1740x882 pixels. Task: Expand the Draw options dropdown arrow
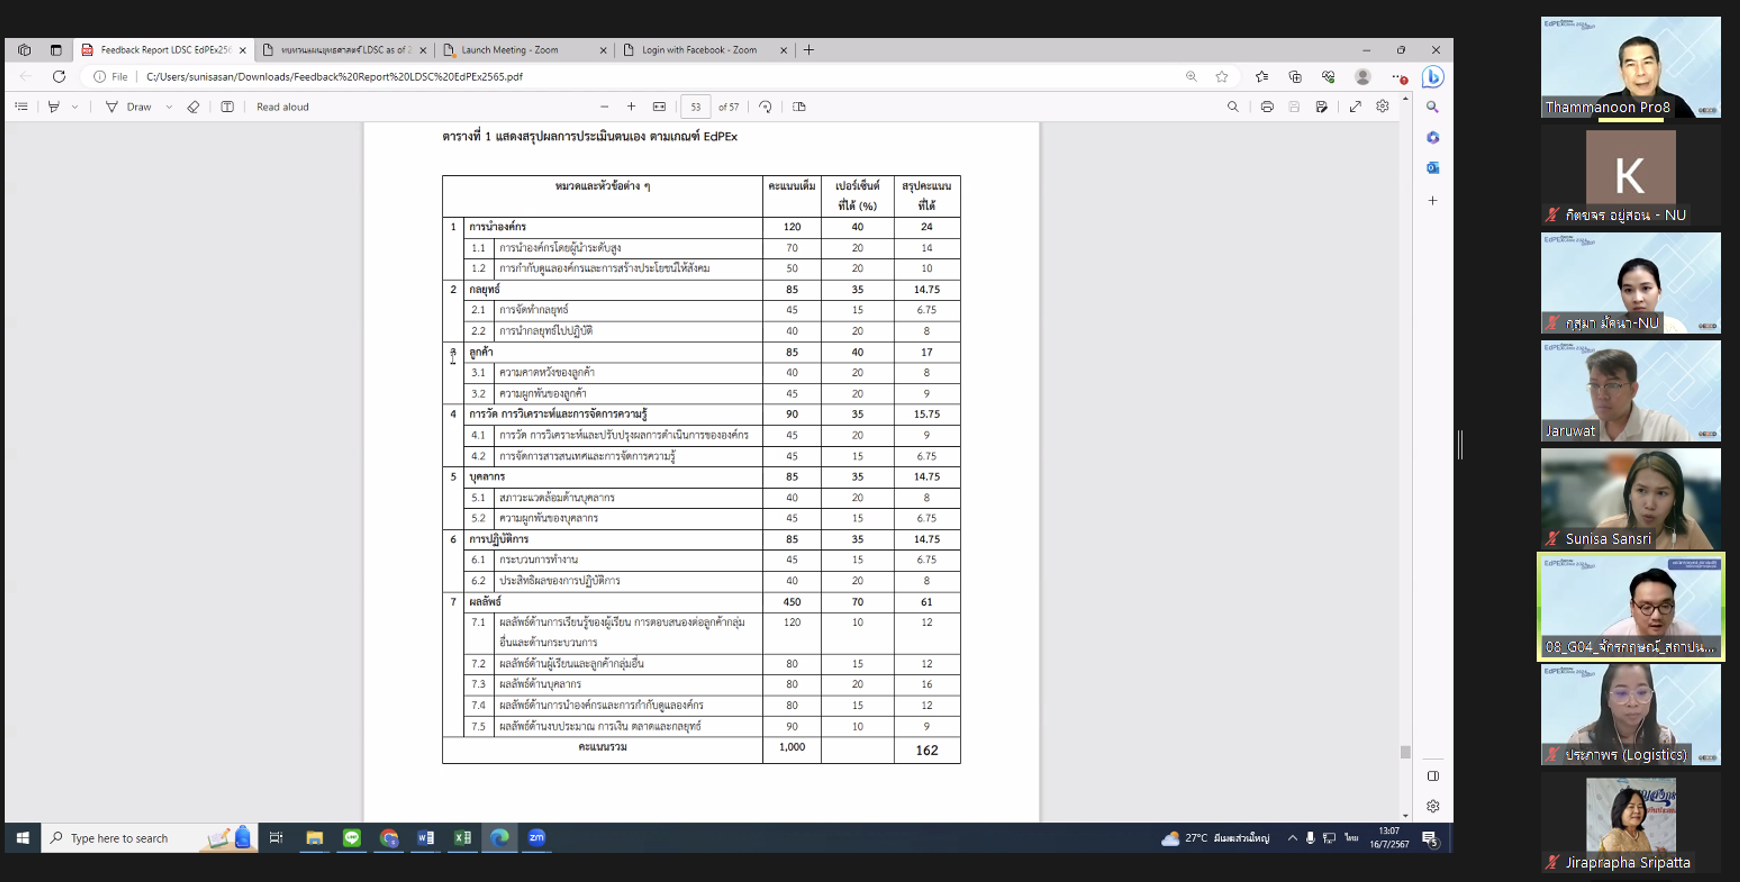[x=169, y=107]
